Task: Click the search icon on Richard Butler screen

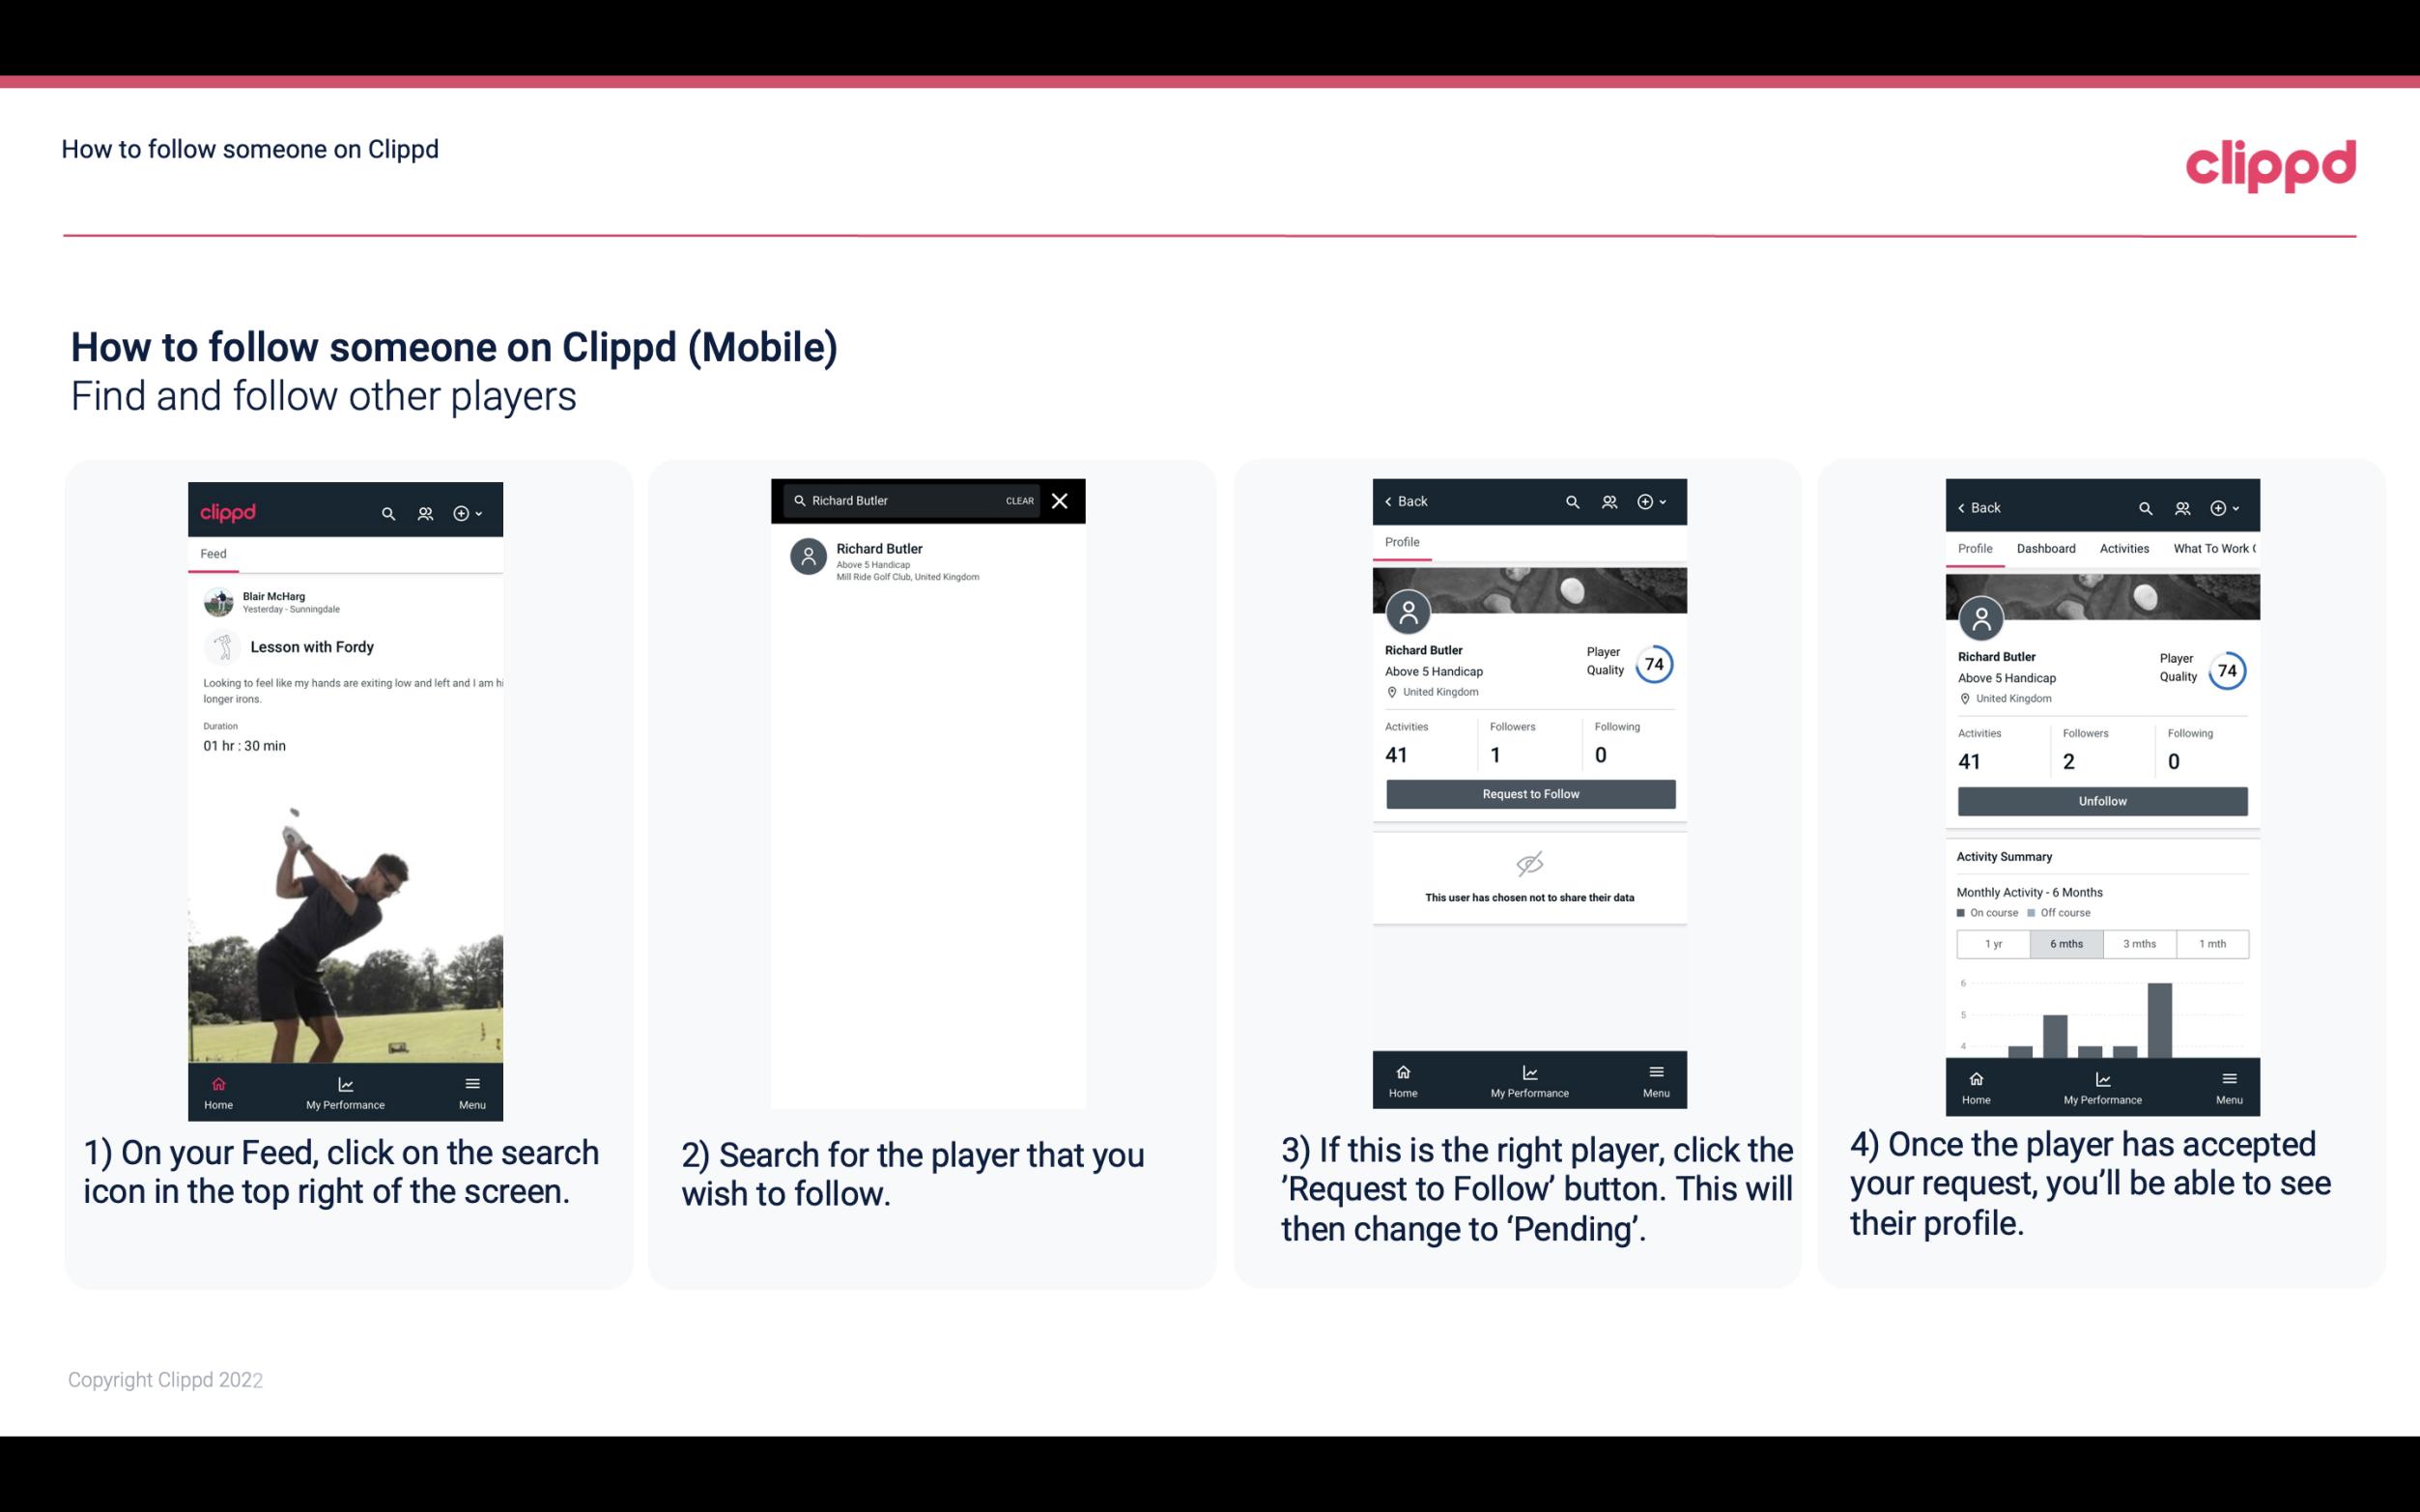Action: pyautogui.click(x=1571, y=499)
